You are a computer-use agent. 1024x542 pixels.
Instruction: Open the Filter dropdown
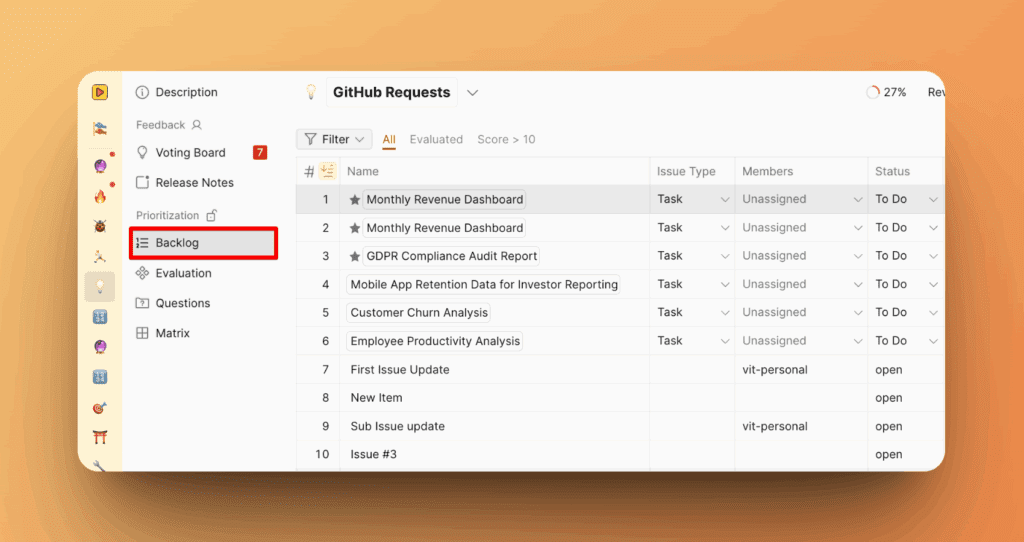334,139
